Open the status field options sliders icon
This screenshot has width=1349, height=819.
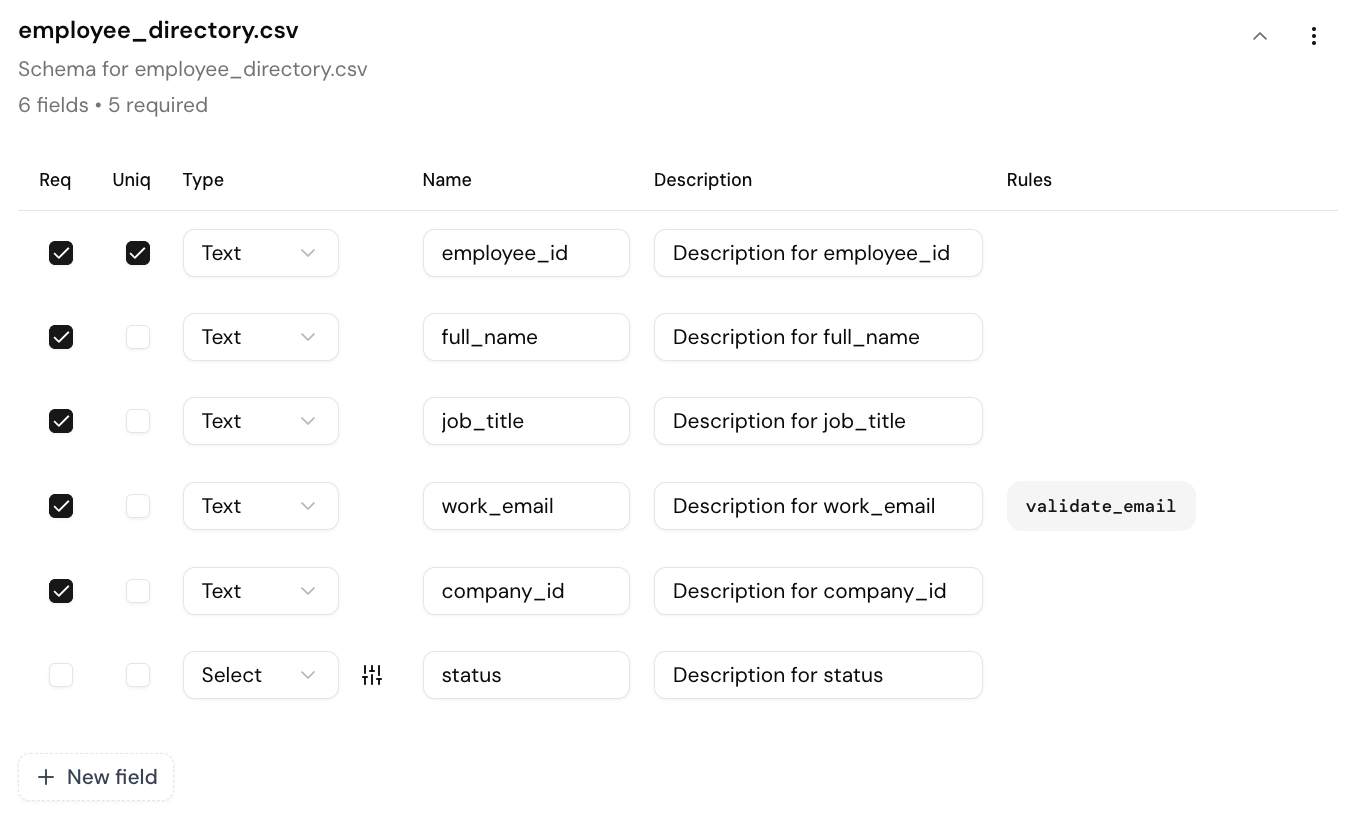click(372, 675)
